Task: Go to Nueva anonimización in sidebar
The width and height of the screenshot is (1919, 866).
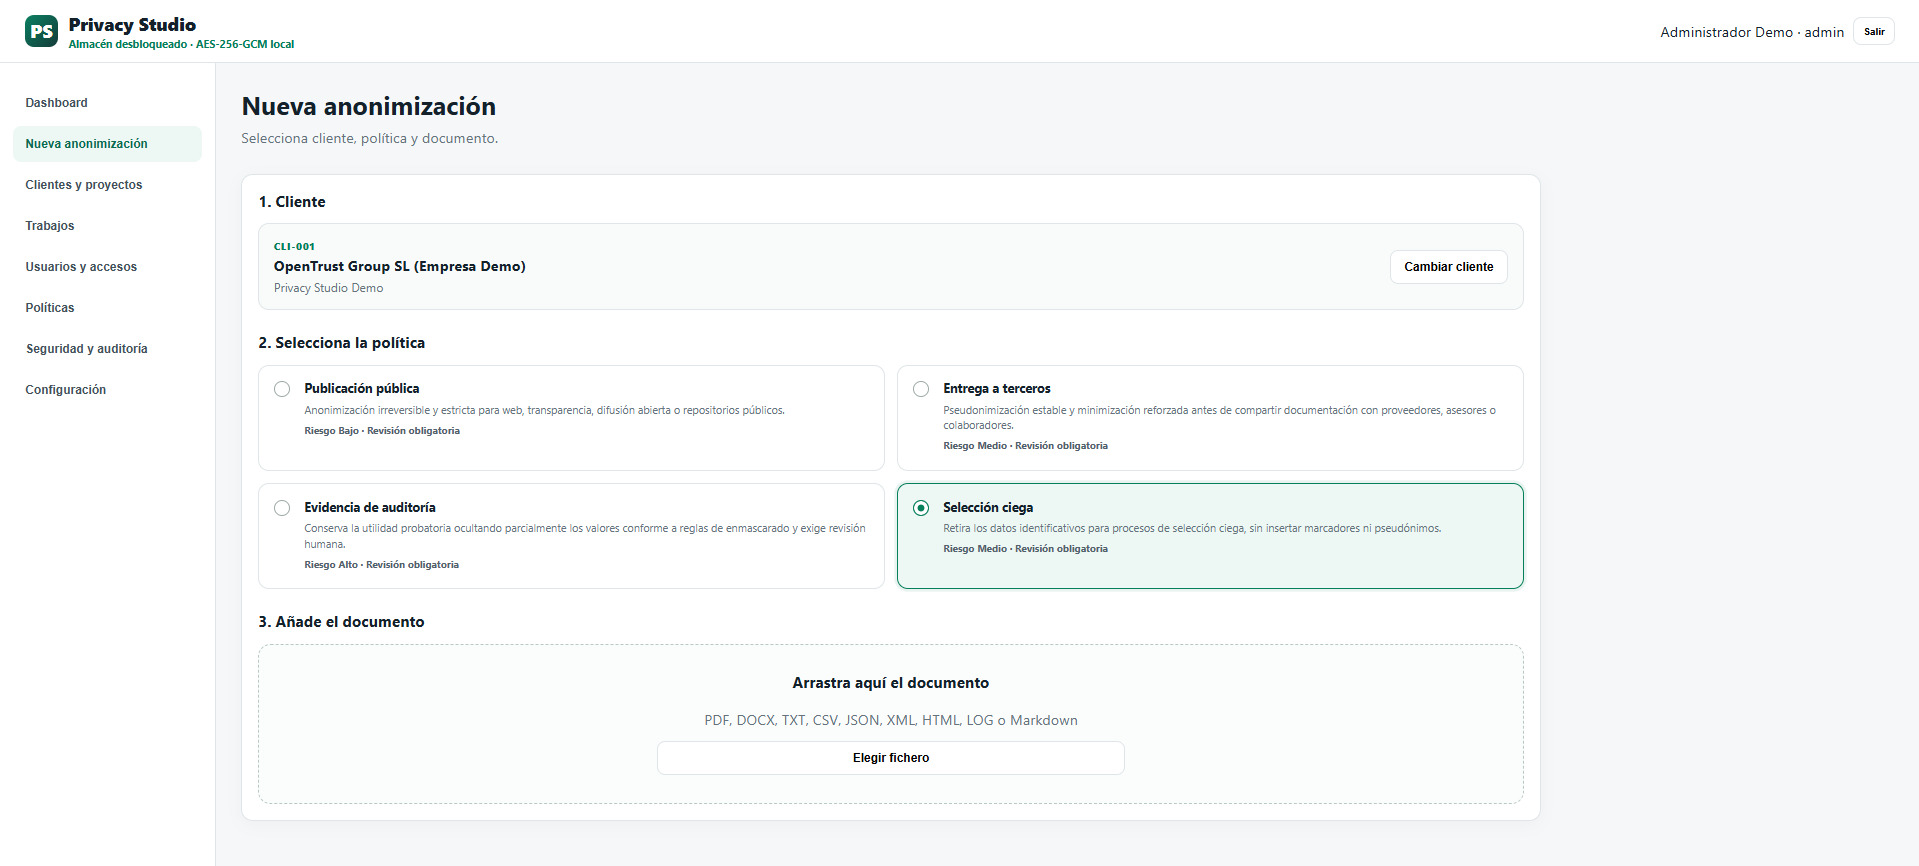Action: click(107, 144)
